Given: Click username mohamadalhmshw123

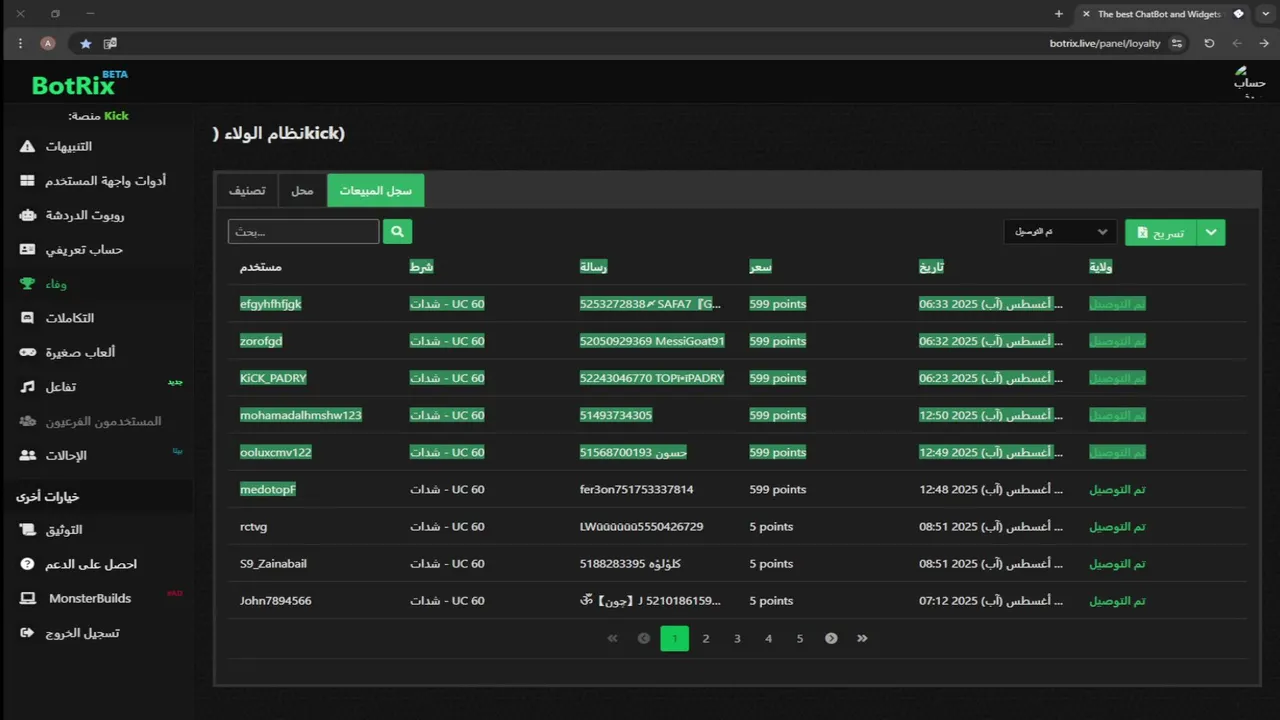Looking at the screenshot, I should (x=301, y=415).
